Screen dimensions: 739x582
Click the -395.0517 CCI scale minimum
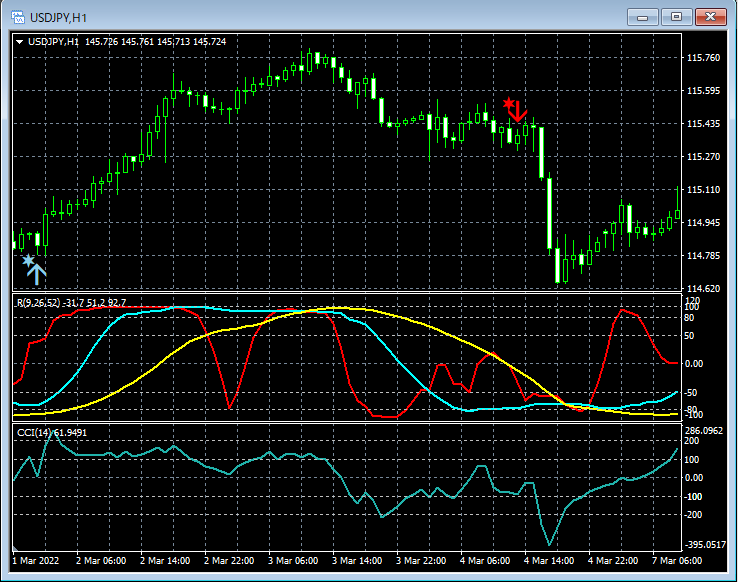click(706, 545)
